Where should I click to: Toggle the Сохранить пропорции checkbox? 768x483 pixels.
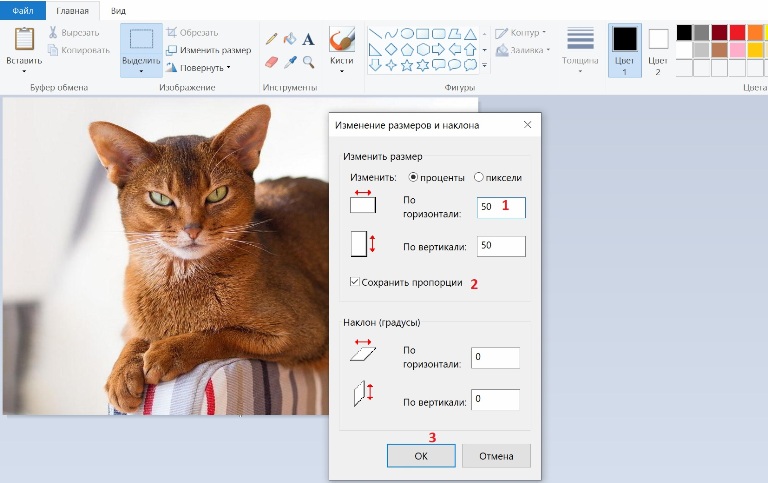click(x=355, y=283)
